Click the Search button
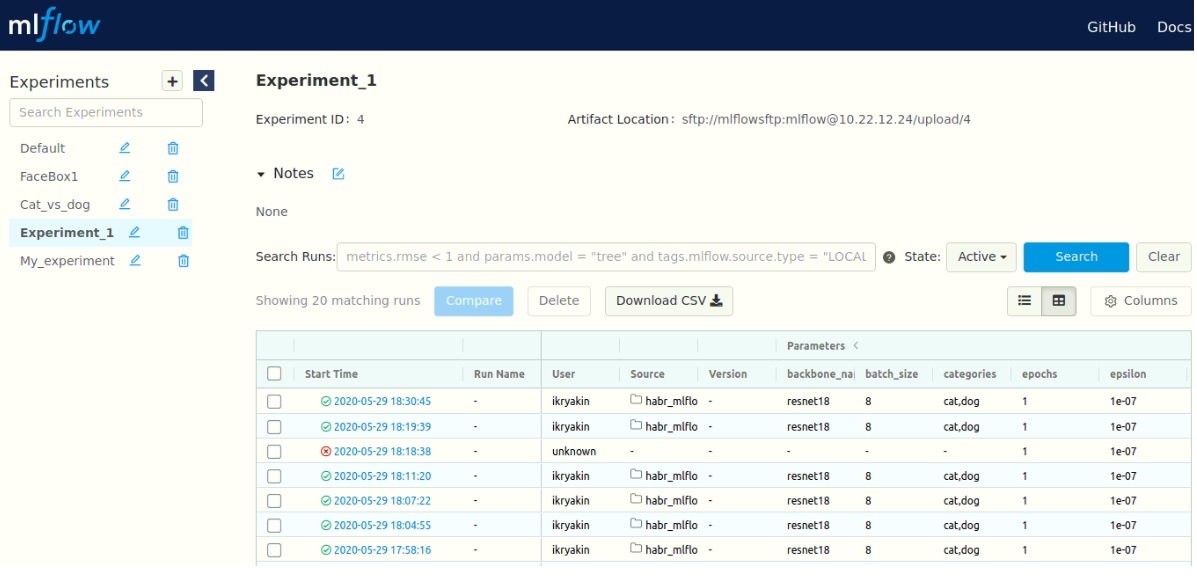1197x578 pixels. [x=1076, y=257]
